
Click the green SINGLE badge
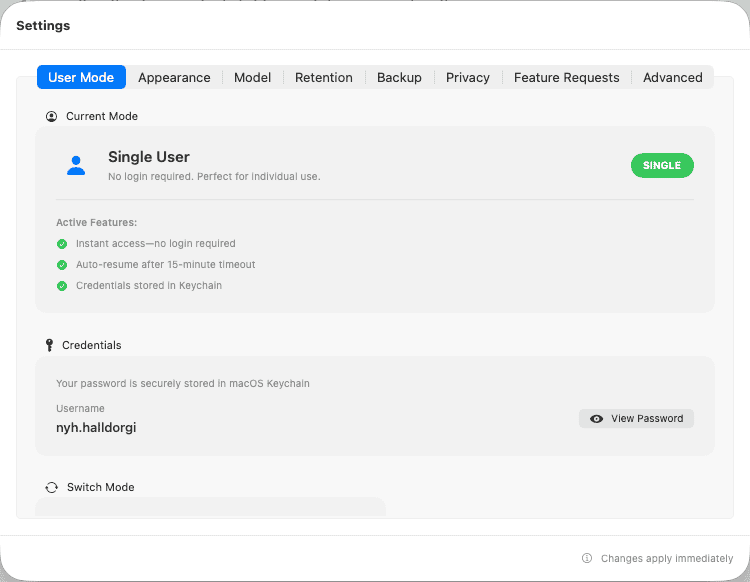pyautogui.click(x=662, y=165)
